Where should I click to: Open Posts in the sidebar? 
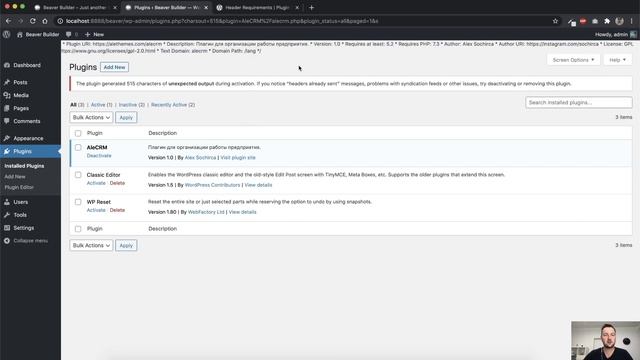[20, 82]
